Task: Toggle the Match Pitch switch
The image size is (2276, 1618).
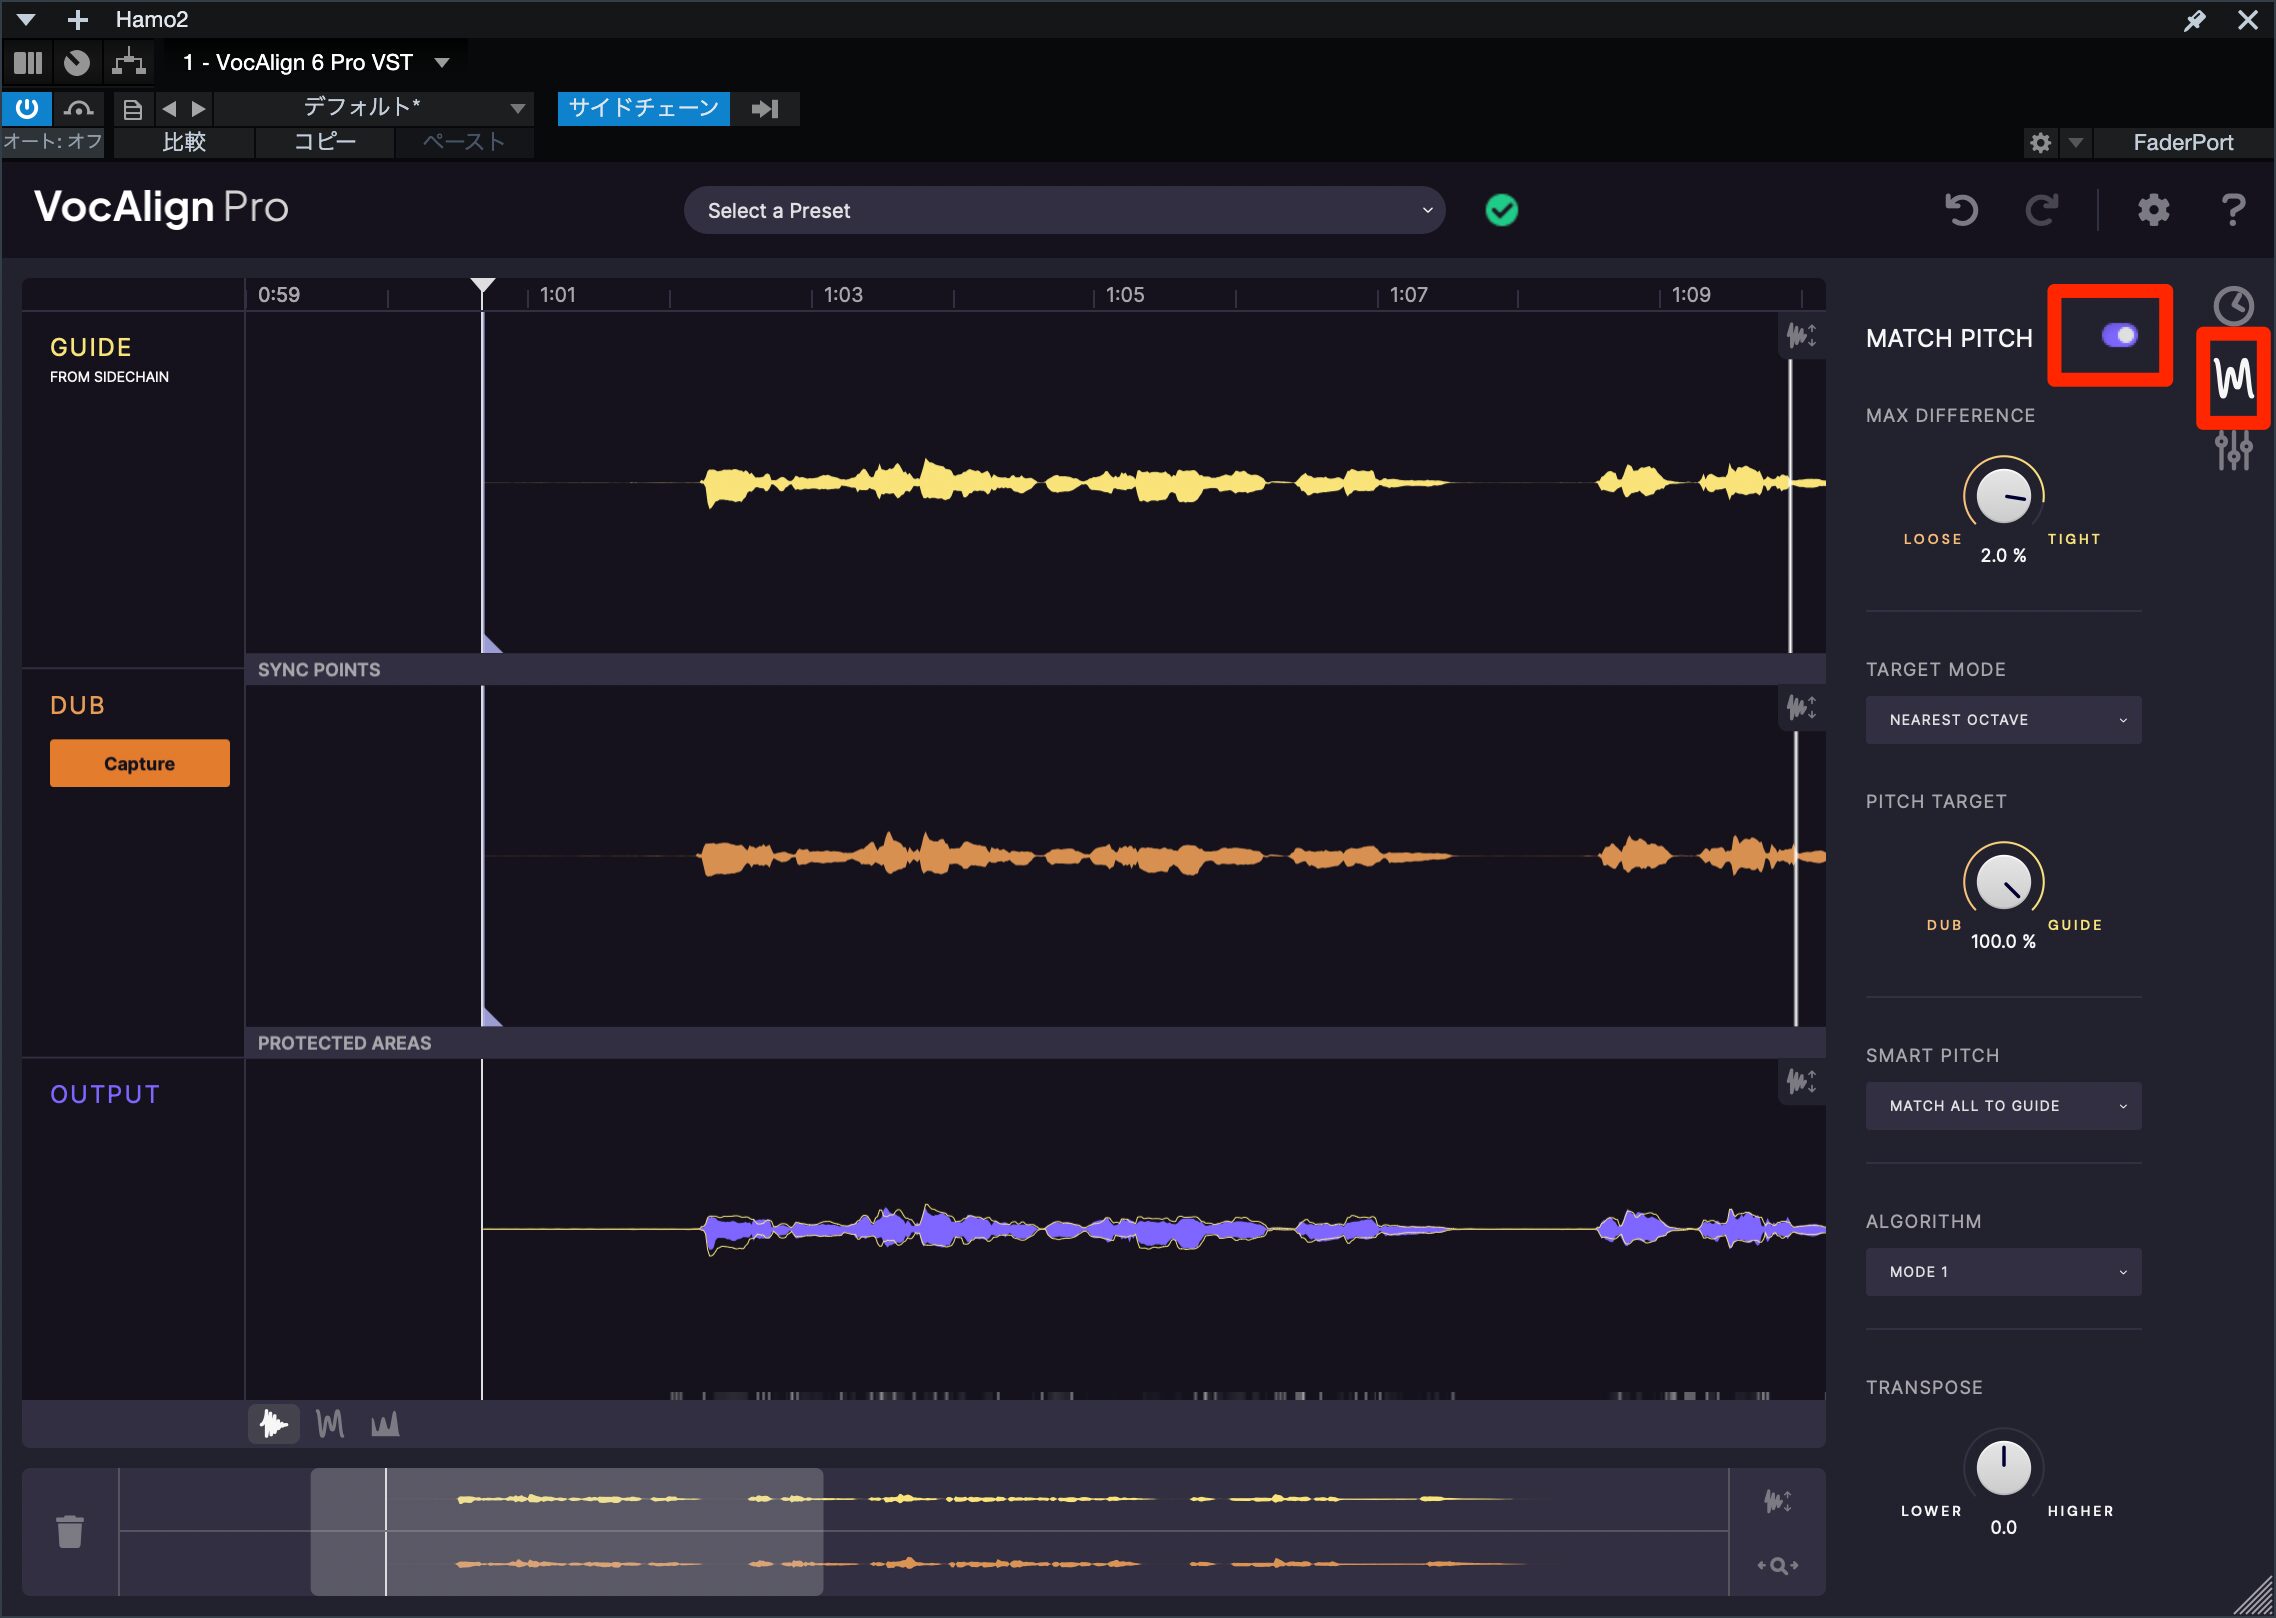Action: pos(2119,336)
